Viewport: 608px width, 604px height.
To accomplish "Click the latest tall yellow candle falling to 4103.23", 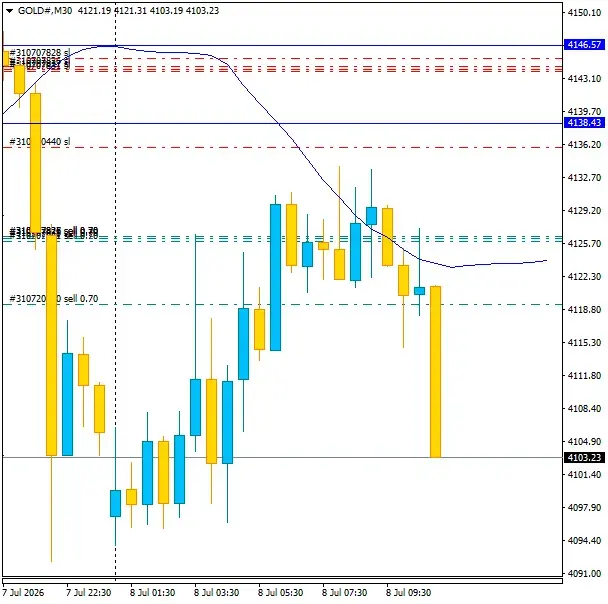I will (435, 372).
